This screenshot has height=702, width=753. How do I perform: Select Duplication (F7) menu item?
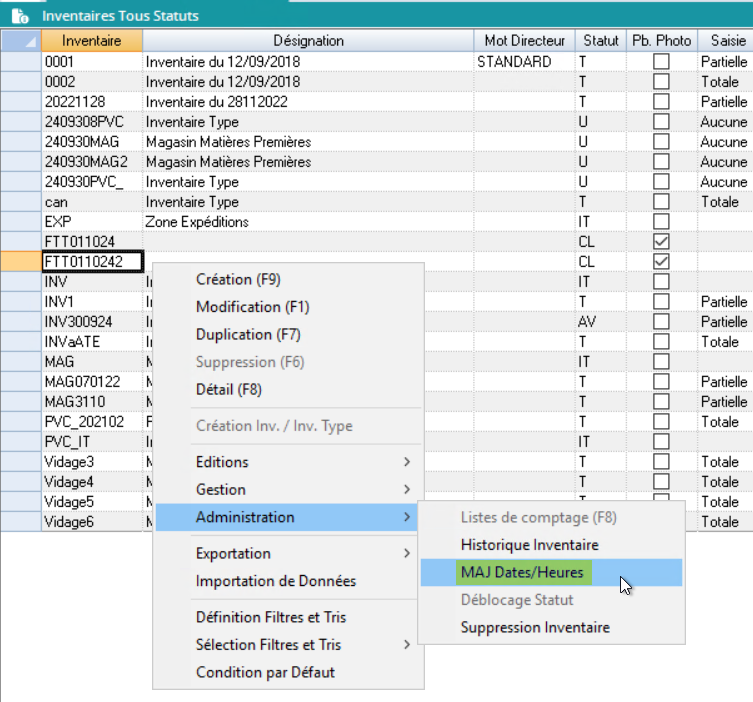247,334
